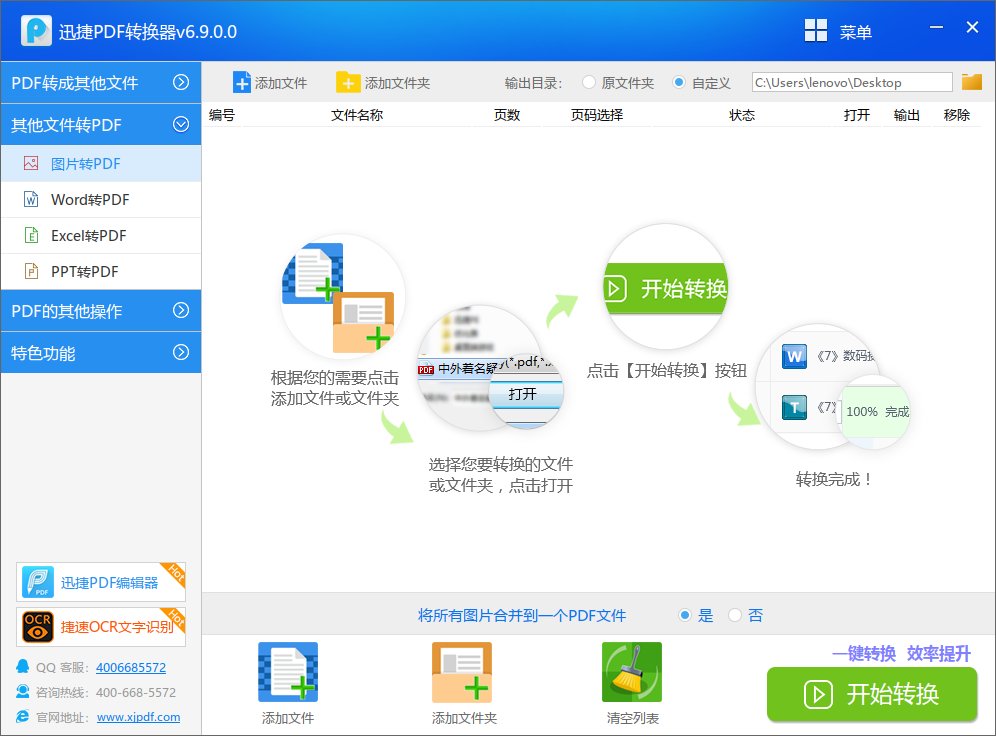Click the output path input field
996x736 pixels.
[x=852, y=83]
